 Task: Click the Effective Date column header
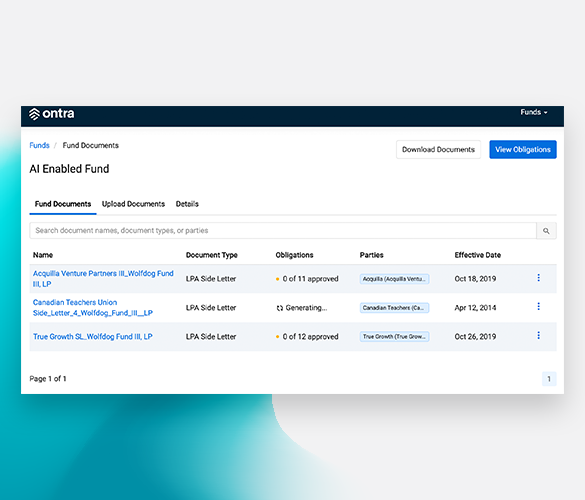coord(478,255)
